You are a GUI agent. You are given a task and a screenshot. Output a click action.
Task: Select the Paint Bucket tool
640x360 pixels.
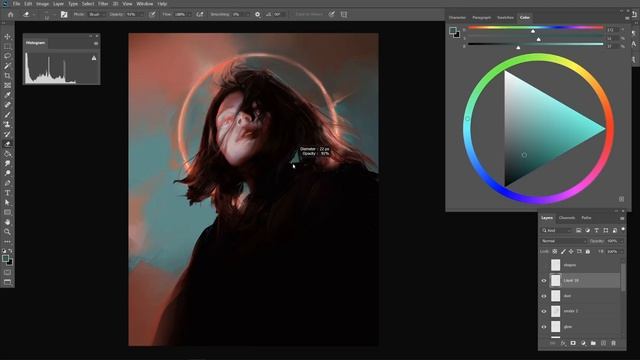coord(7,154)
